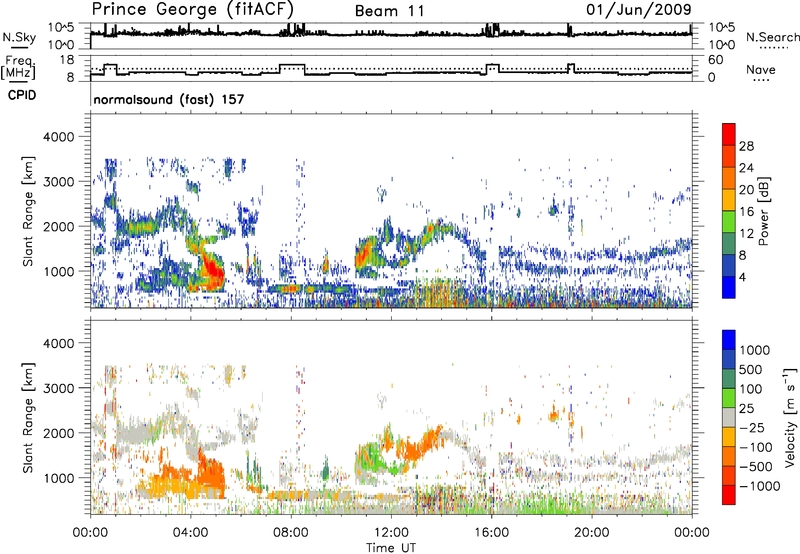Click the '60' Nave axis tick label
The height and width of the screenshot is (554, 800).
715,60
